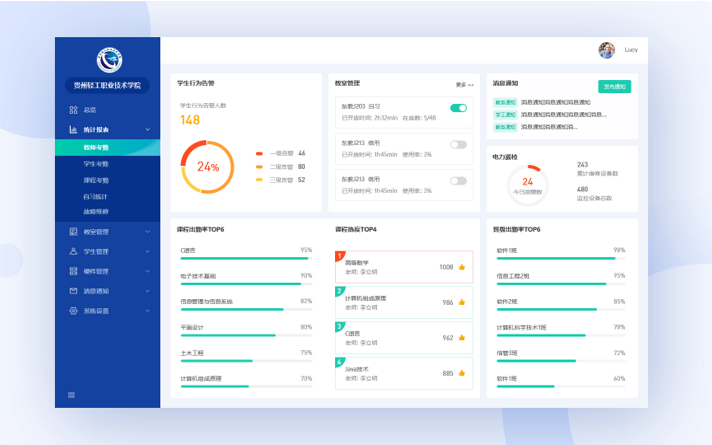Go to 总览 overview label
The image size is (712, 445).
click(89, 110)
